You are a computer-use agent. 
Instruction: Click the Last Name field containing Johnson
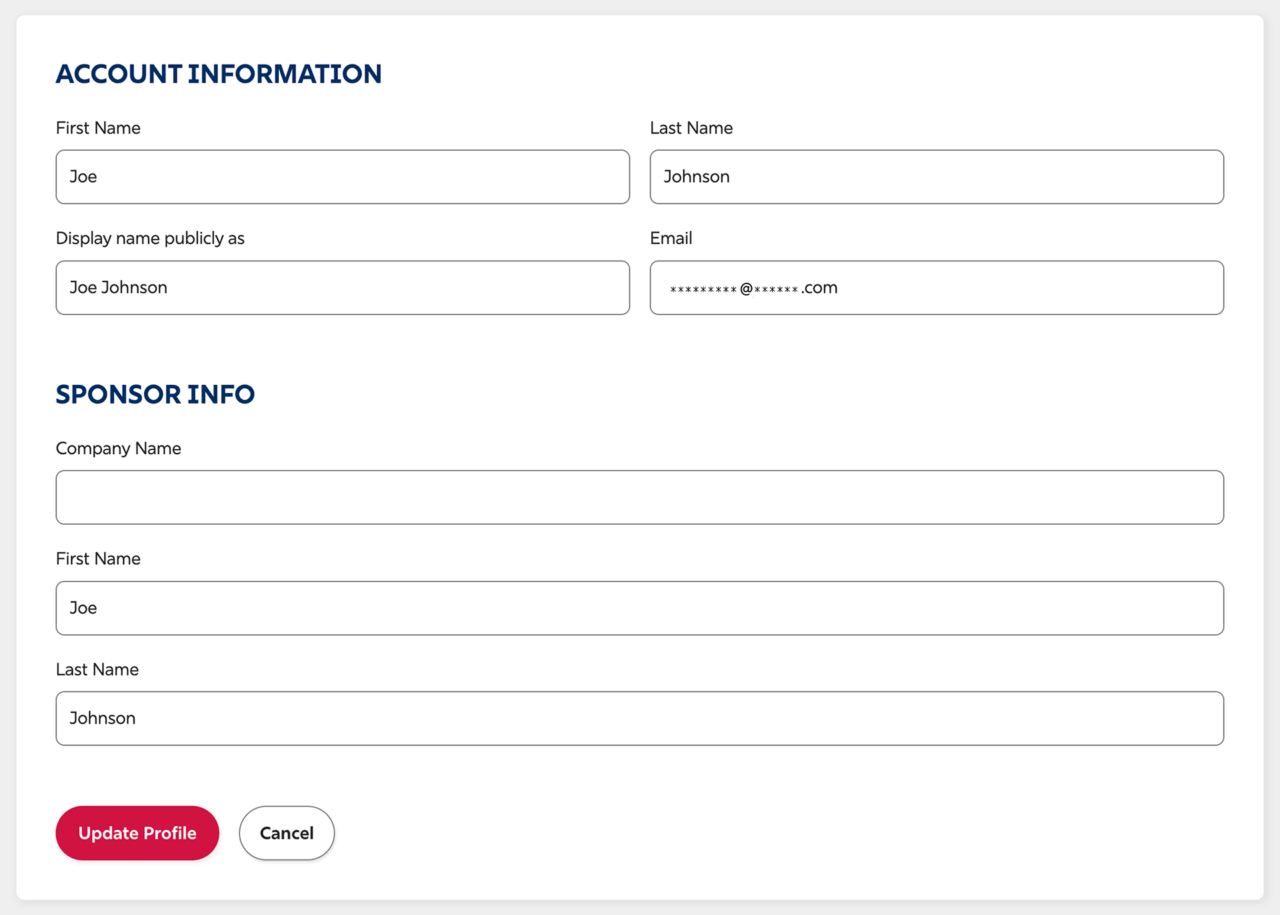click(x=936, y=176)
